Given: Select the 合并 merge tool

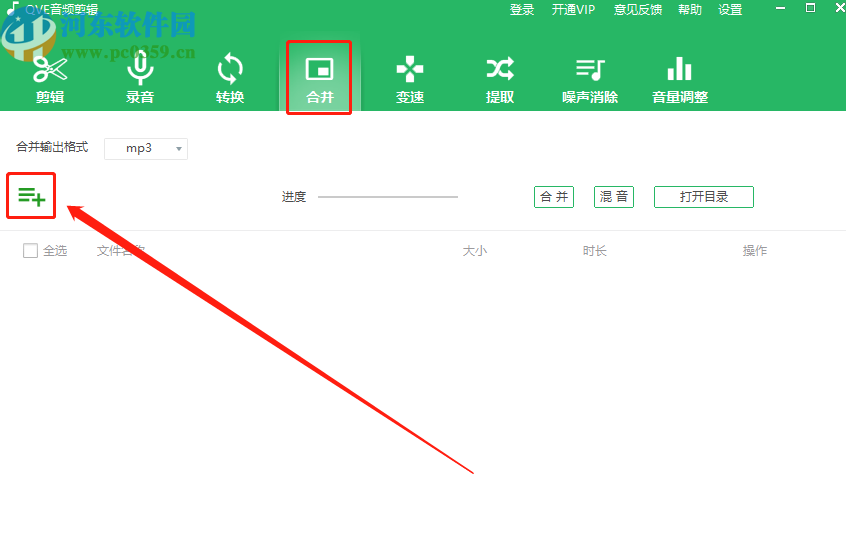Looking at the screenshot, I should coord(319,79).
